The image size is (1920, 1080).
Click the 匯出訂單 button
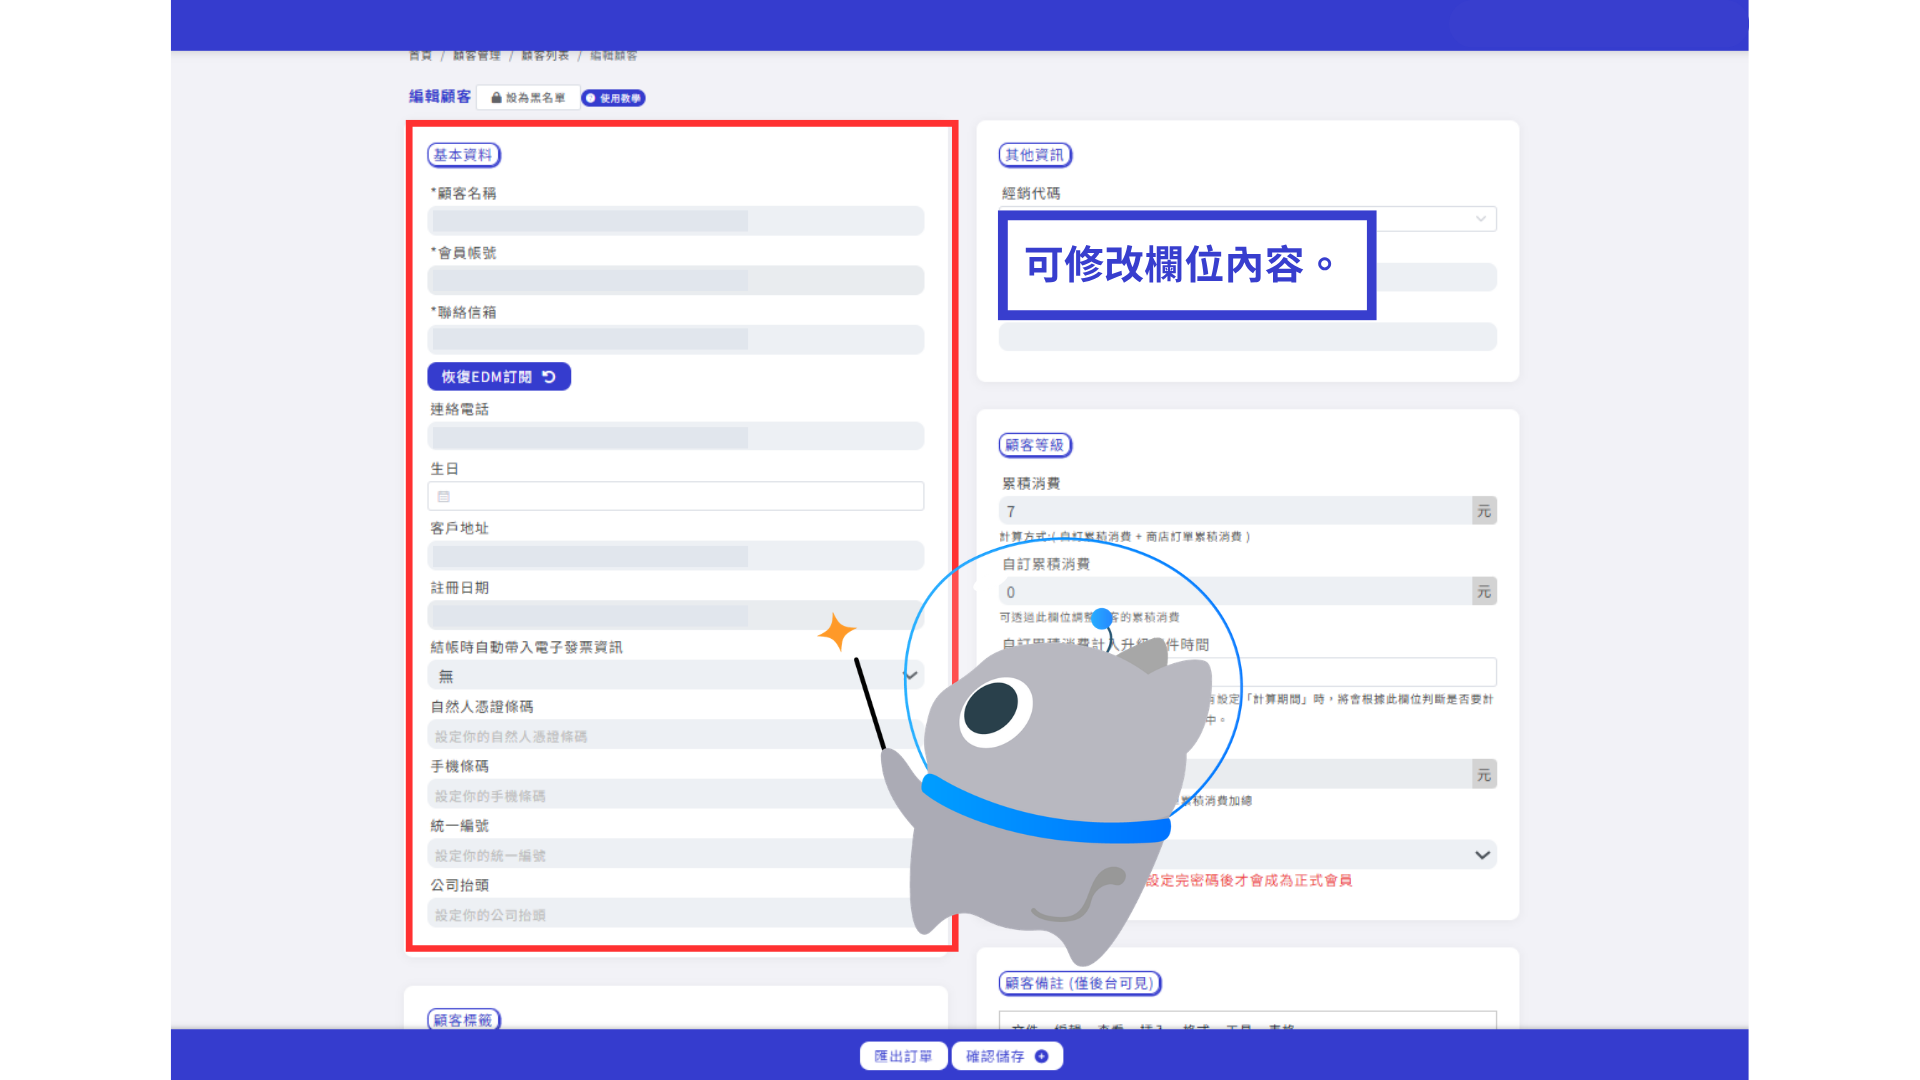[903, 1056]
